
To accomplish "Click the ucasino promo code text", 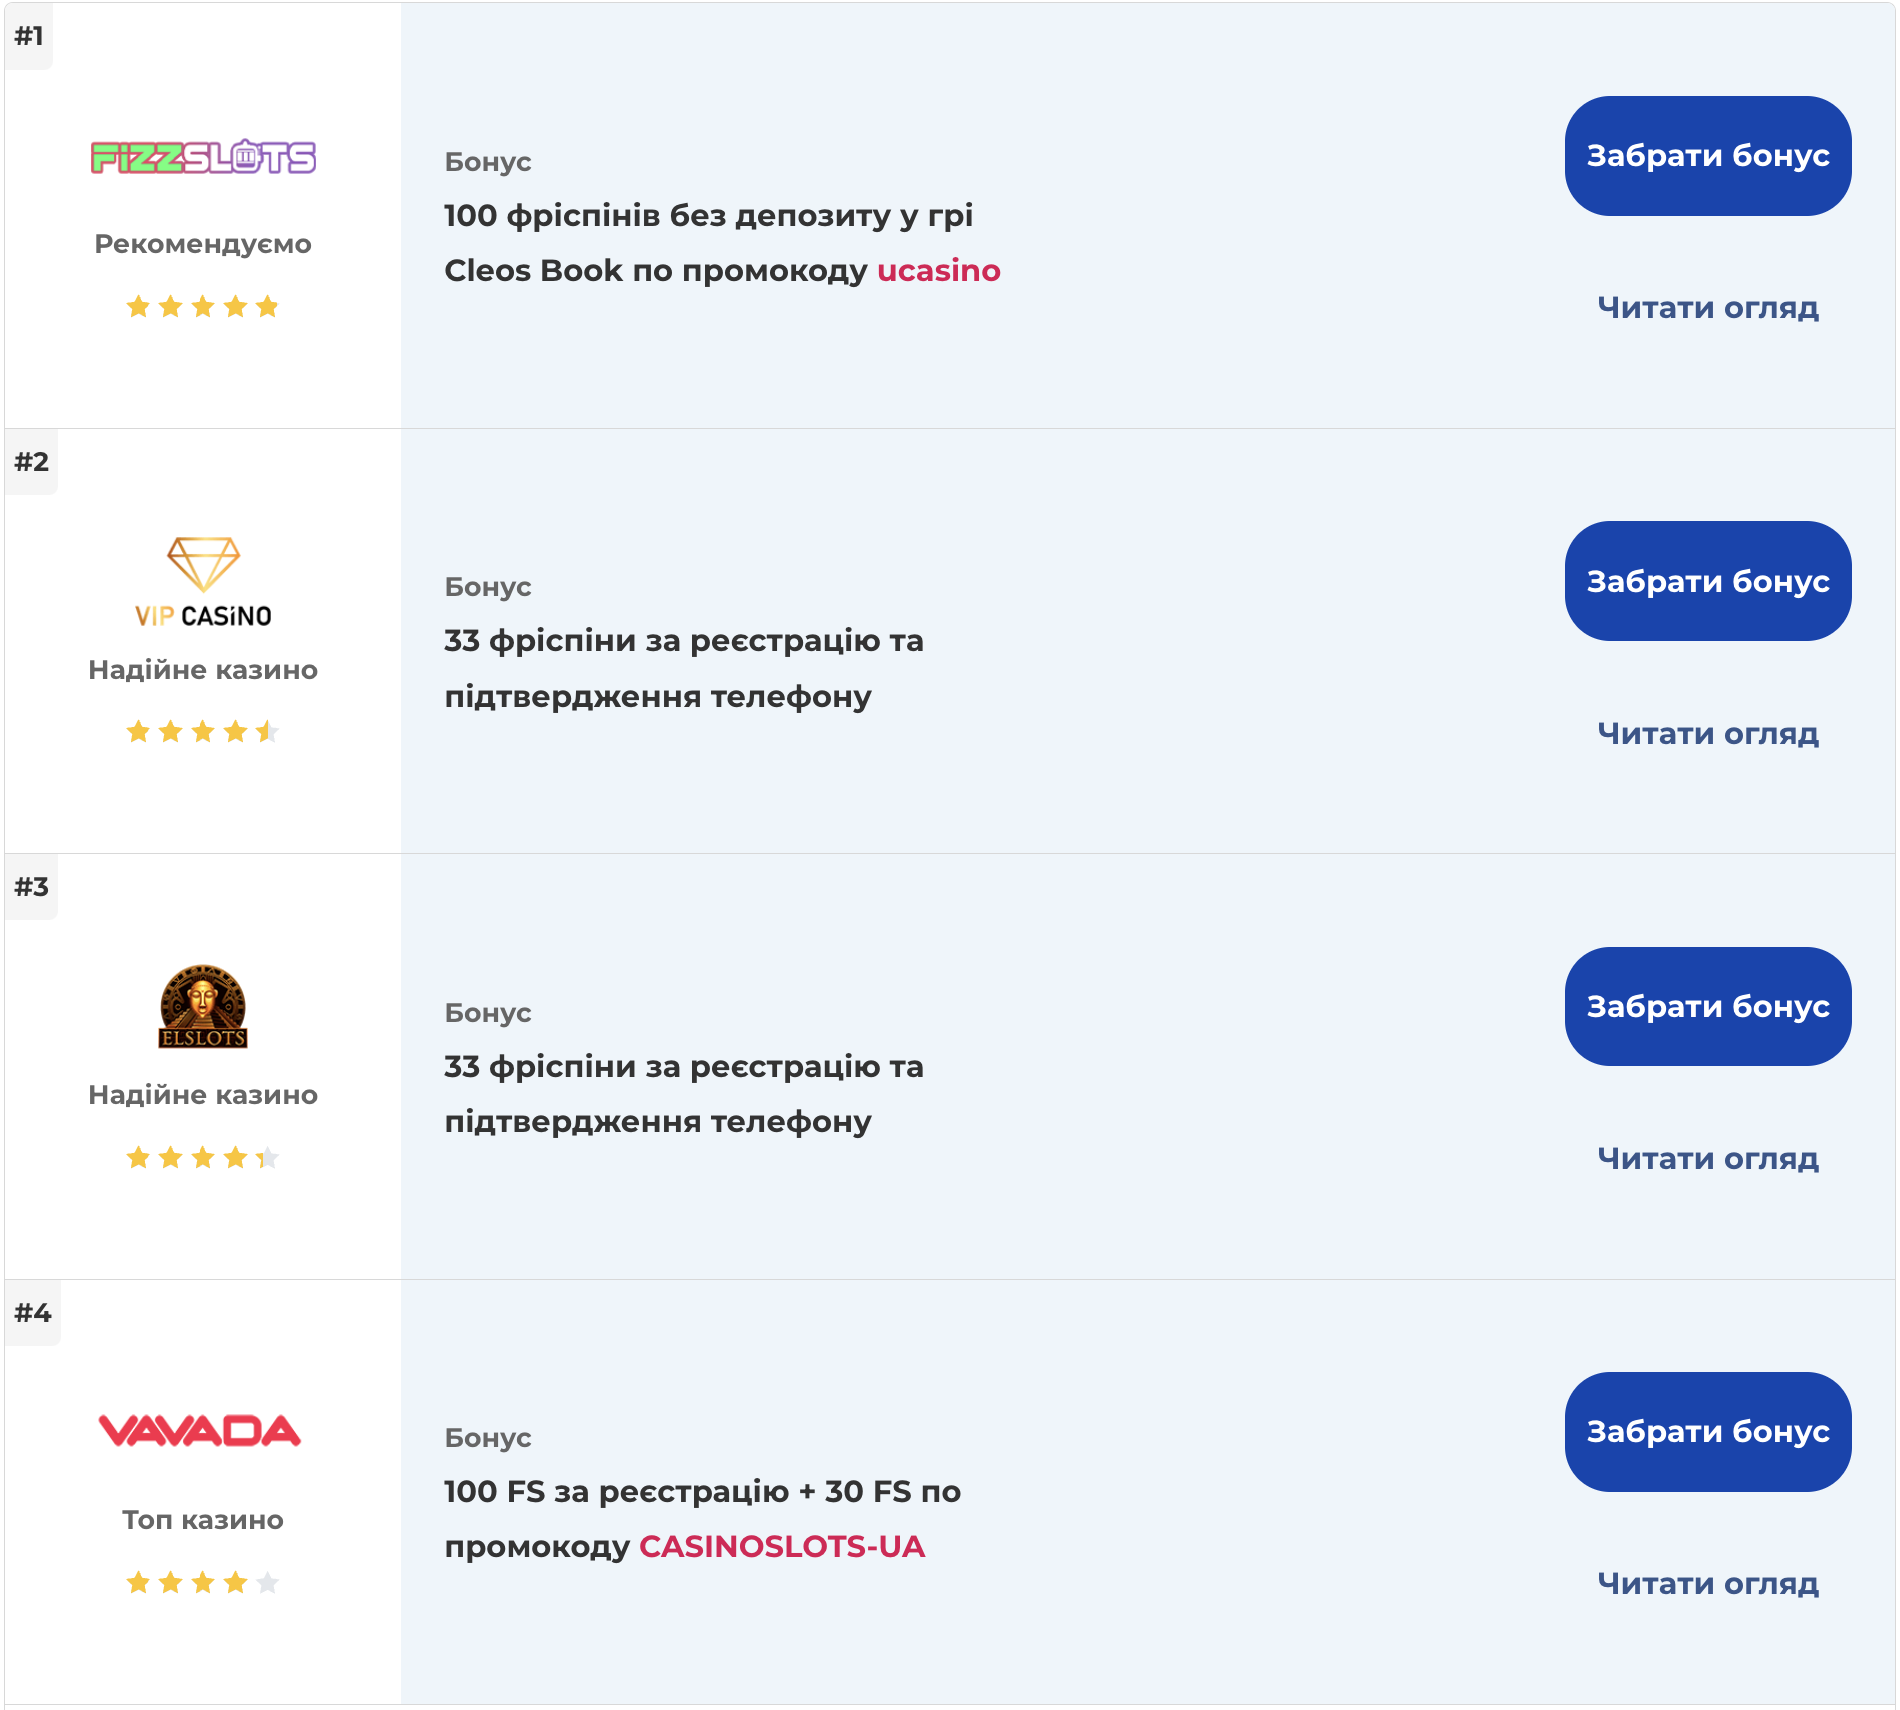I will pos(939,271).
